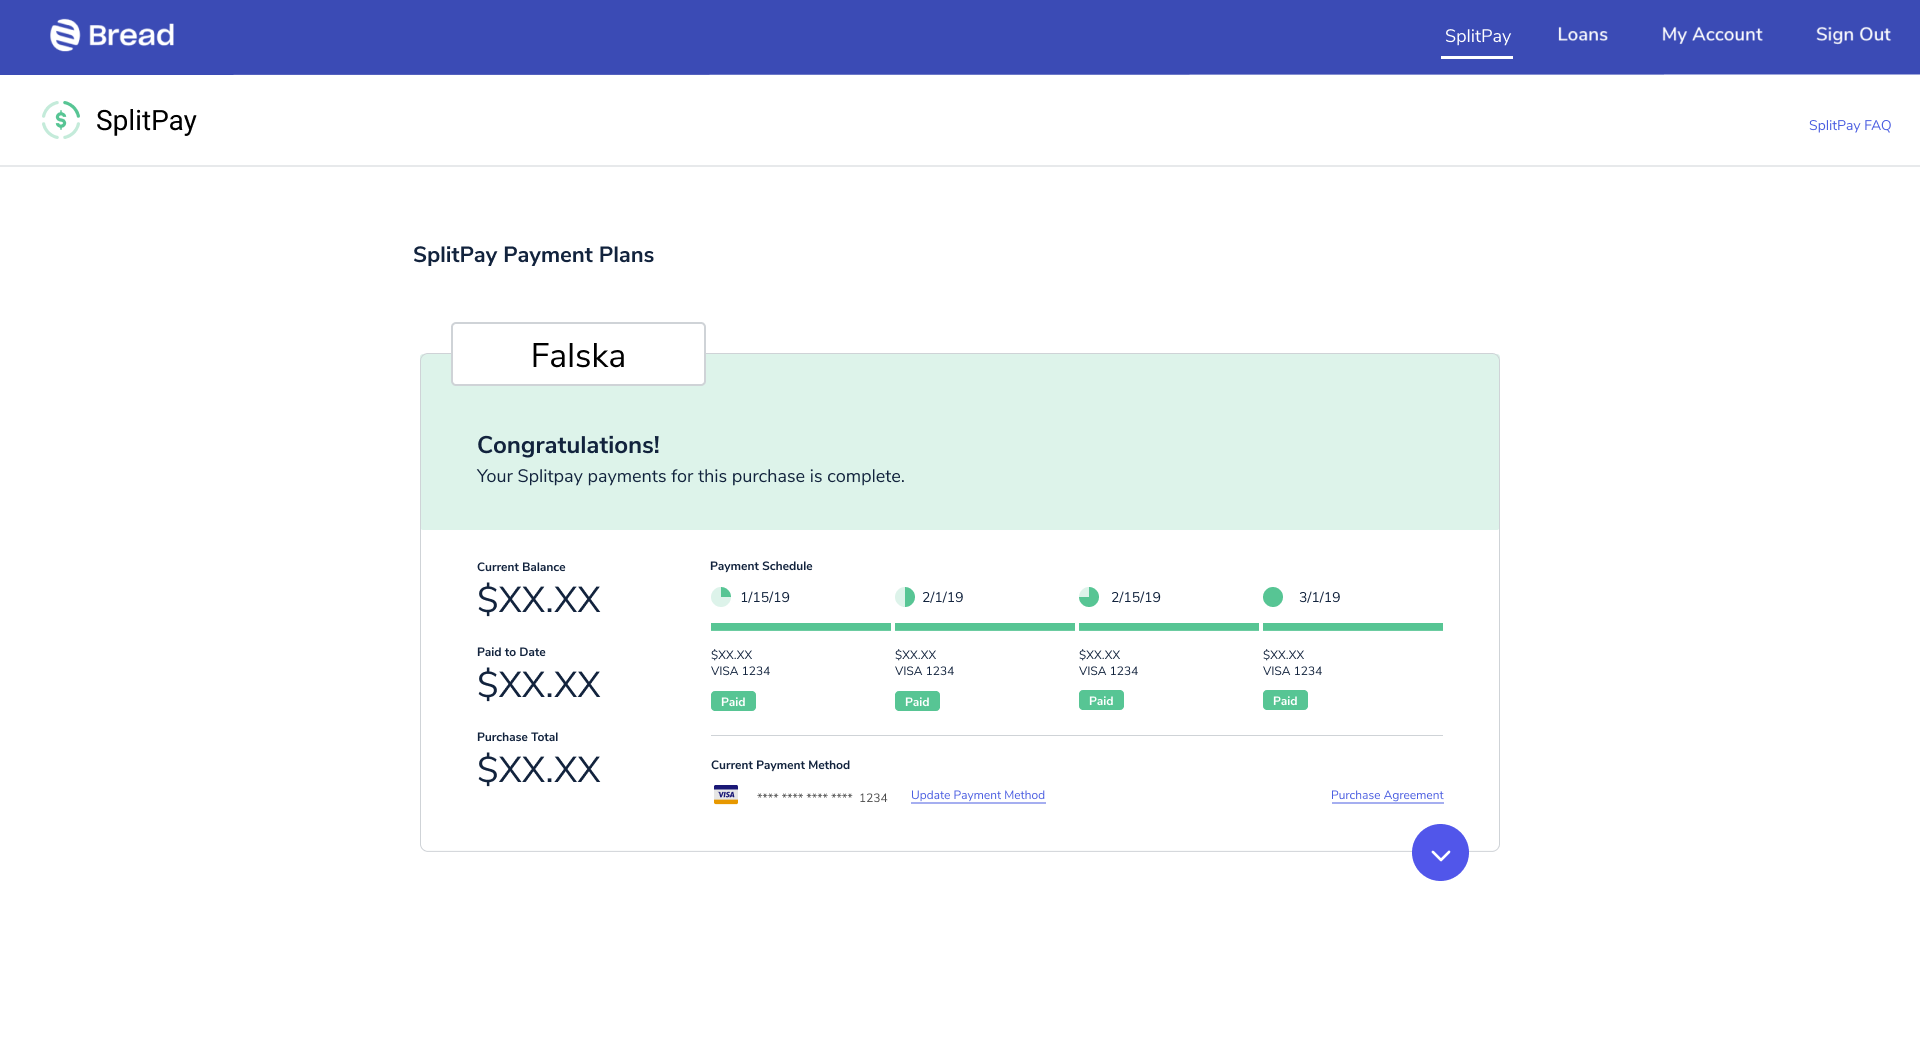The height and width of the screenshot is (1057, 1920).
Task: Select the Falska merchant tab
Action: (578, 354)
